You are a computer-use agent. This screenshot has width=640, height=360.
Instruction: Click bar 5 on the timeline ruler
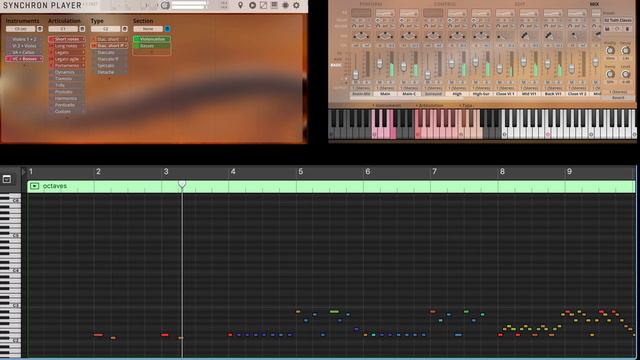coord(300,172)
